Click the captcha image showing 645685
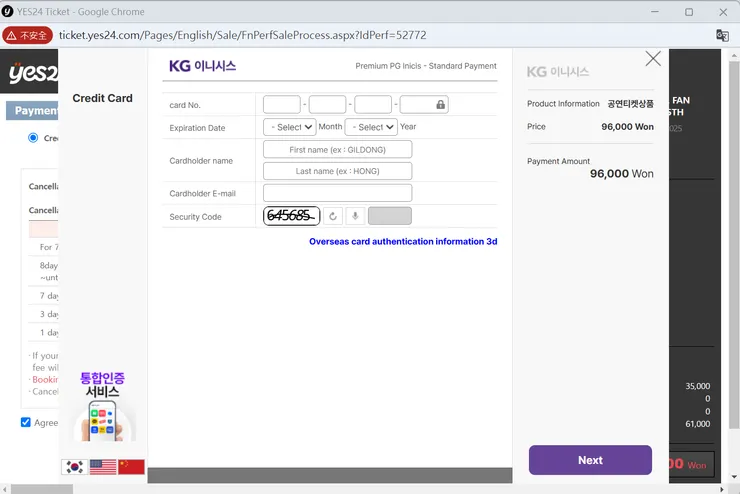This screenshot has width=740, height=494. (x=292, y=216)
